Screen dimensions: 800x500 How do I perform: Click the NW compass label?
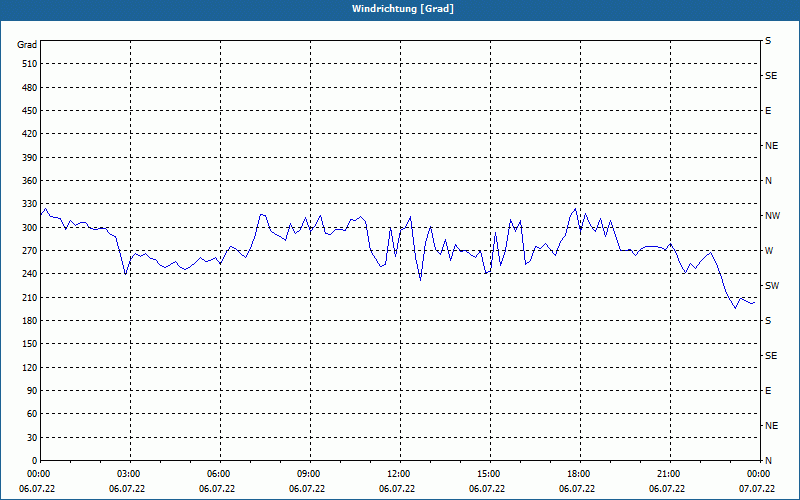[772, 216]
